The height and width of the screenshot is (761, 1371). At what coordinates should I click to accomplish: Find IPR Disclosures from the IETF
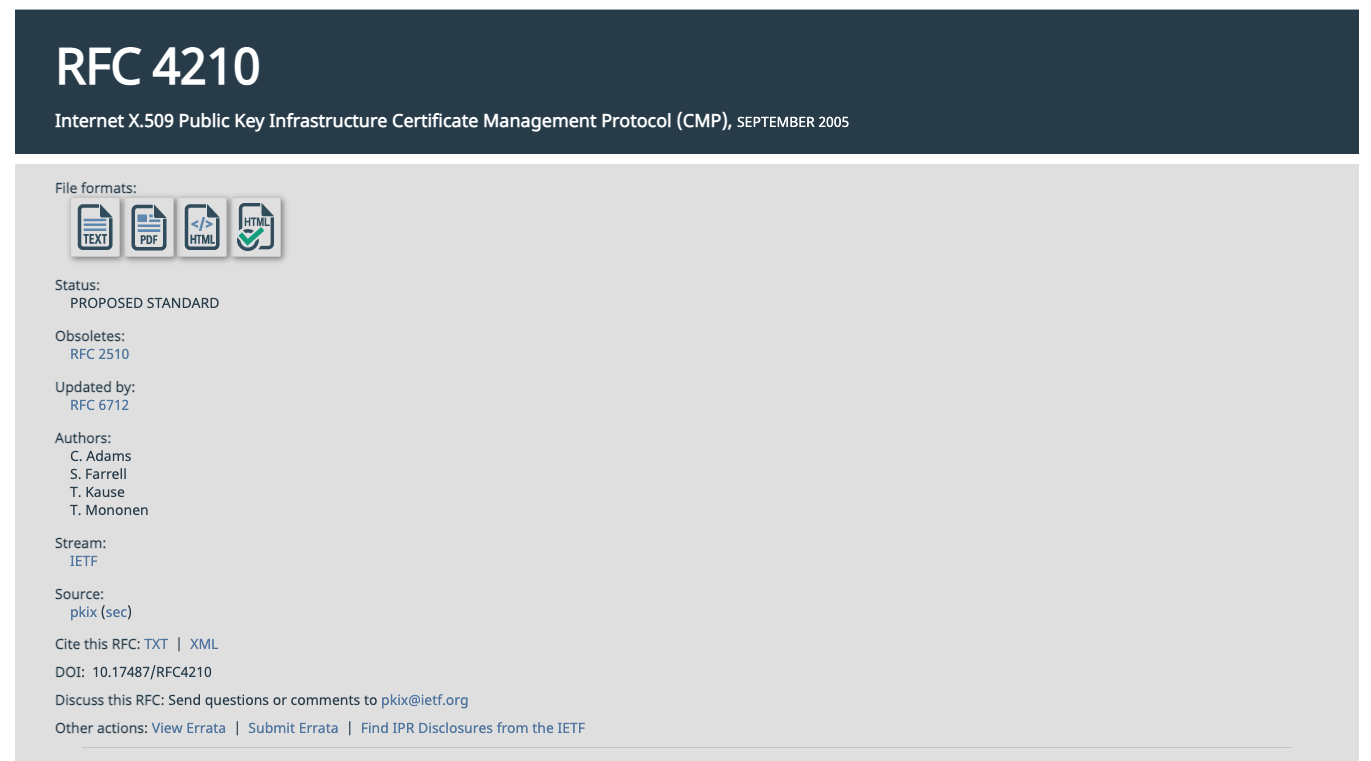473,728
